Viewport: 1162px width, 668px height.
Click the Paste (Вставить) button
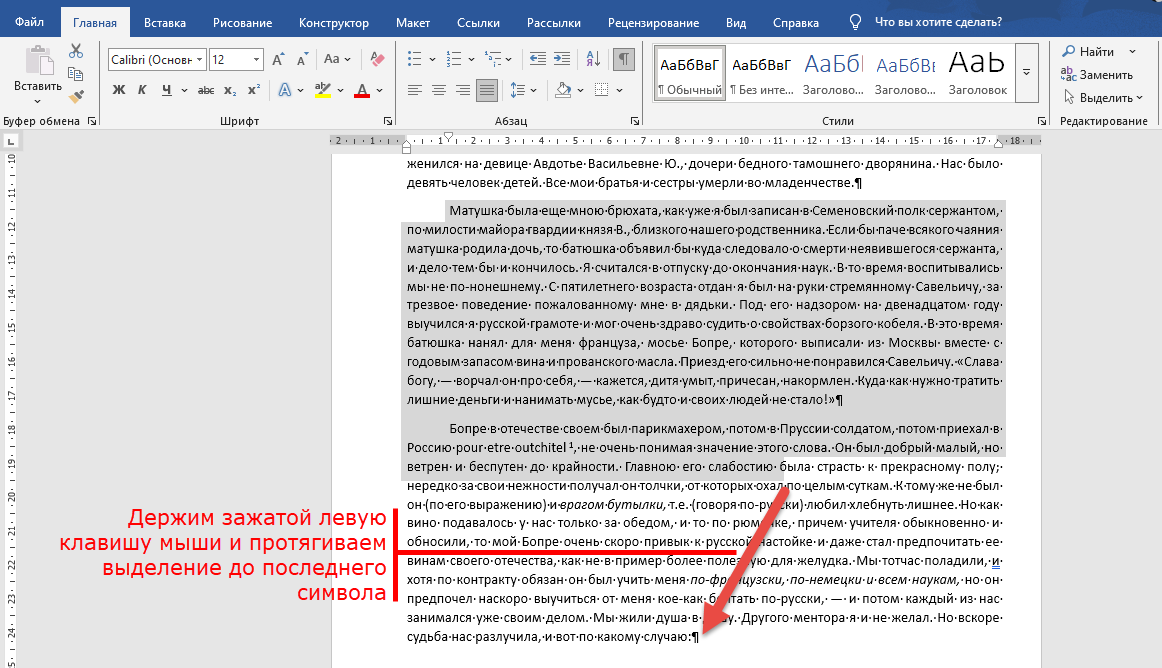(38, 69)
